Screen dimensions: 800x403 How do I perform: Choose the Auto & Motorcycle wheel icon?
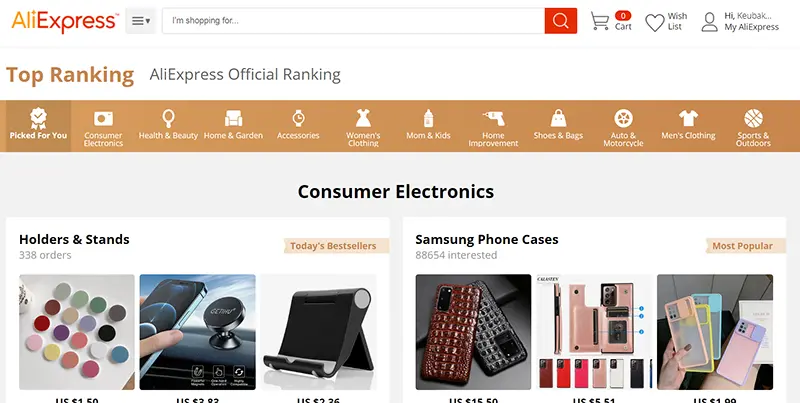623,118
